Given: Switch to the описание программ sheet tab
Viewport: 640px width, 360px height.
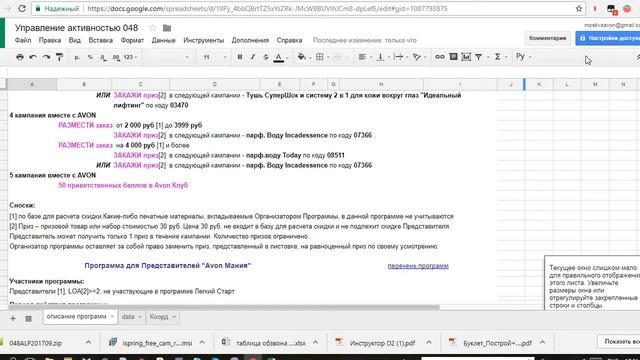Looking at the screenshot, I should (80, 317).
